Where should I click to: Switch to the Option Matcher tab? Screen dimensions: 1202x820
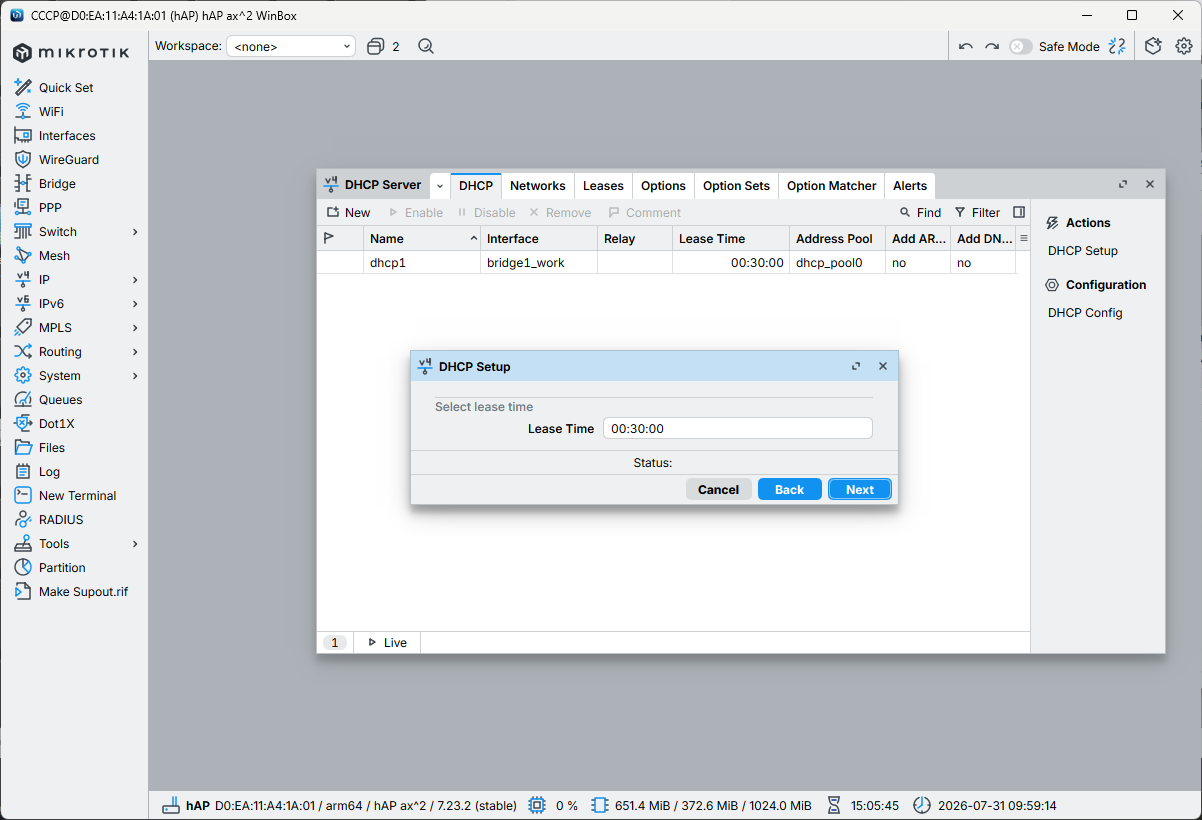pos(831,185)
